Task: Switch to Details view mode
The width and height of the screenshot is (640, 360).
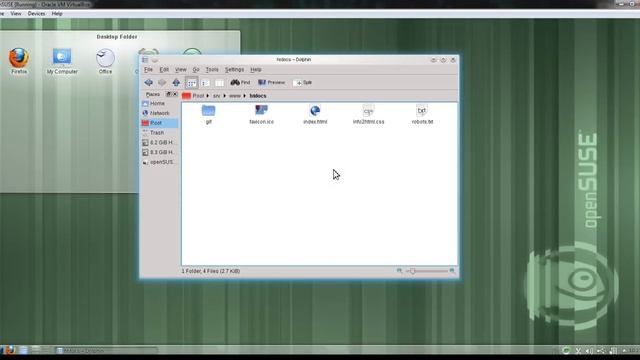Action: [x=205, y=83]
